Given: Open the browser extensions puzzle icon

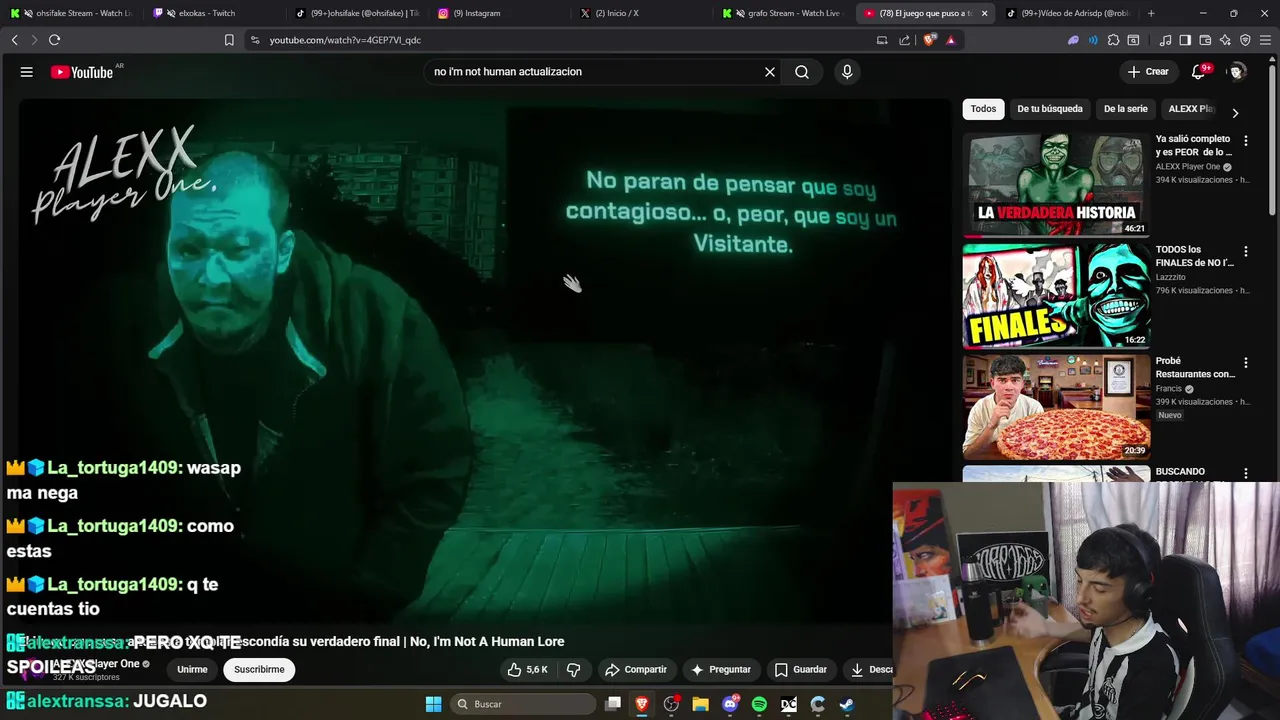Looking at the screenshot, I should pos(1113,40).
